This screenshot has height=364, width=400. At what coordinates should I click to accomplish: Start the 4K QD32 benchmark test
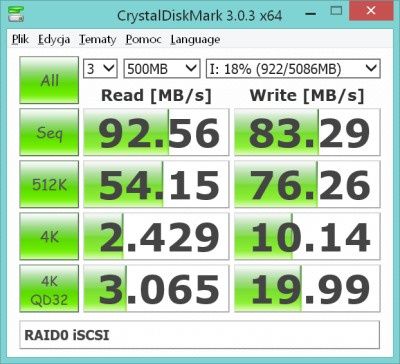click(49, 288)
